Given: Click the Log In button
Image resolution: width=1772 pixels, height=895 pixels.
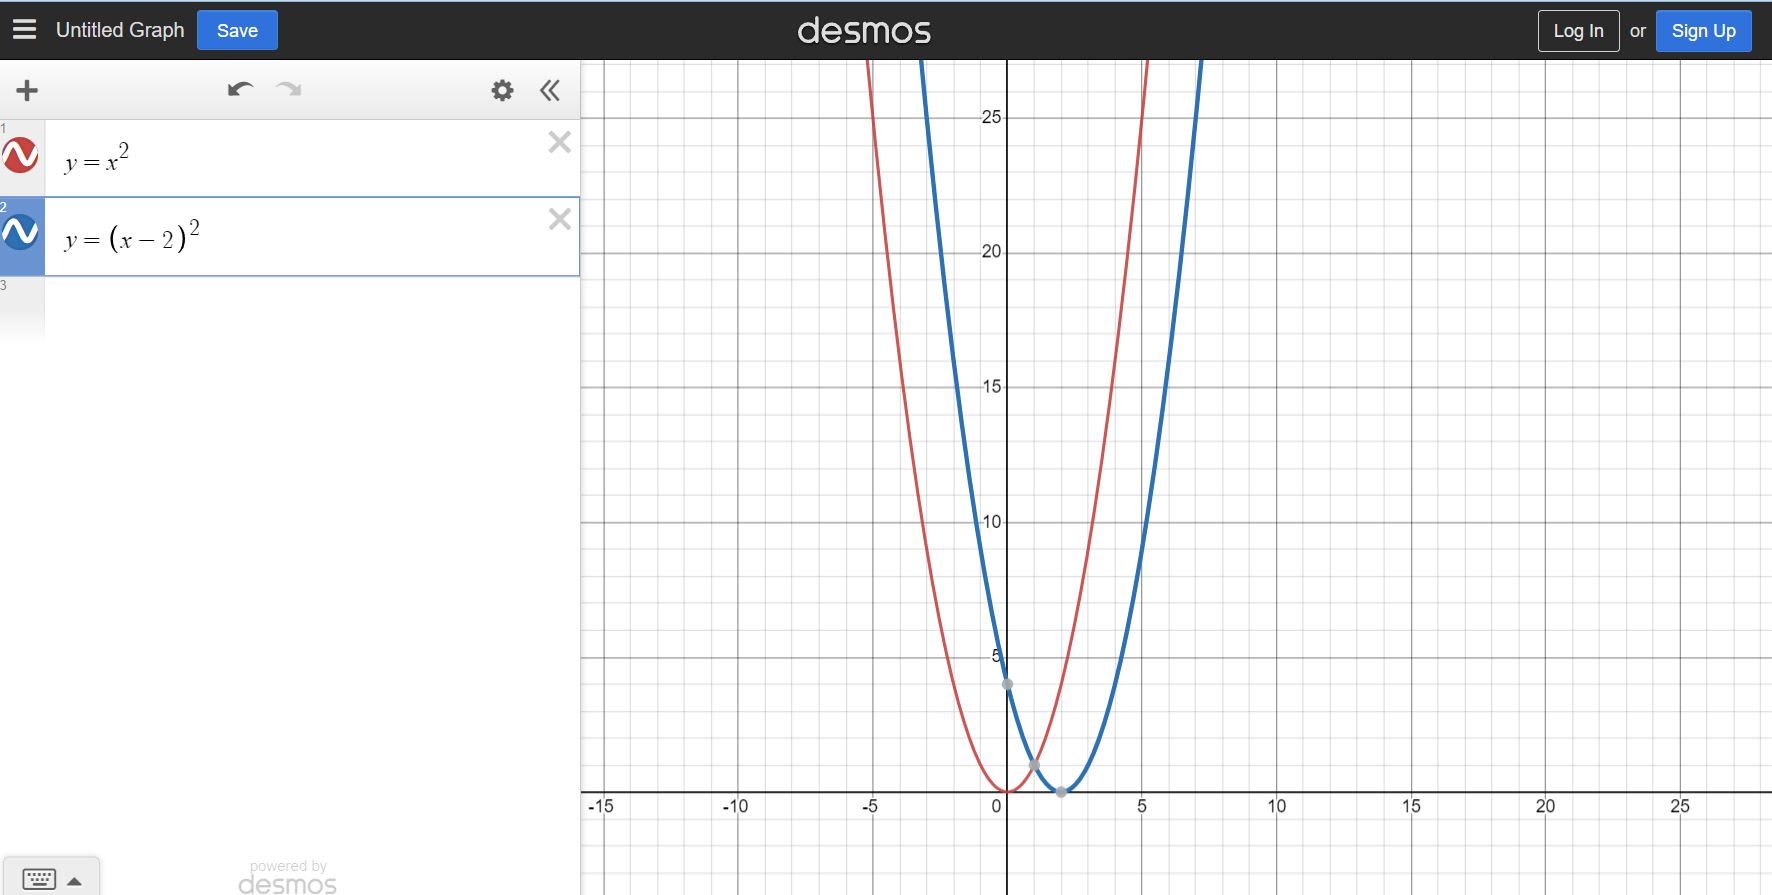Looking at the screenshot, I should (1578, 31).
